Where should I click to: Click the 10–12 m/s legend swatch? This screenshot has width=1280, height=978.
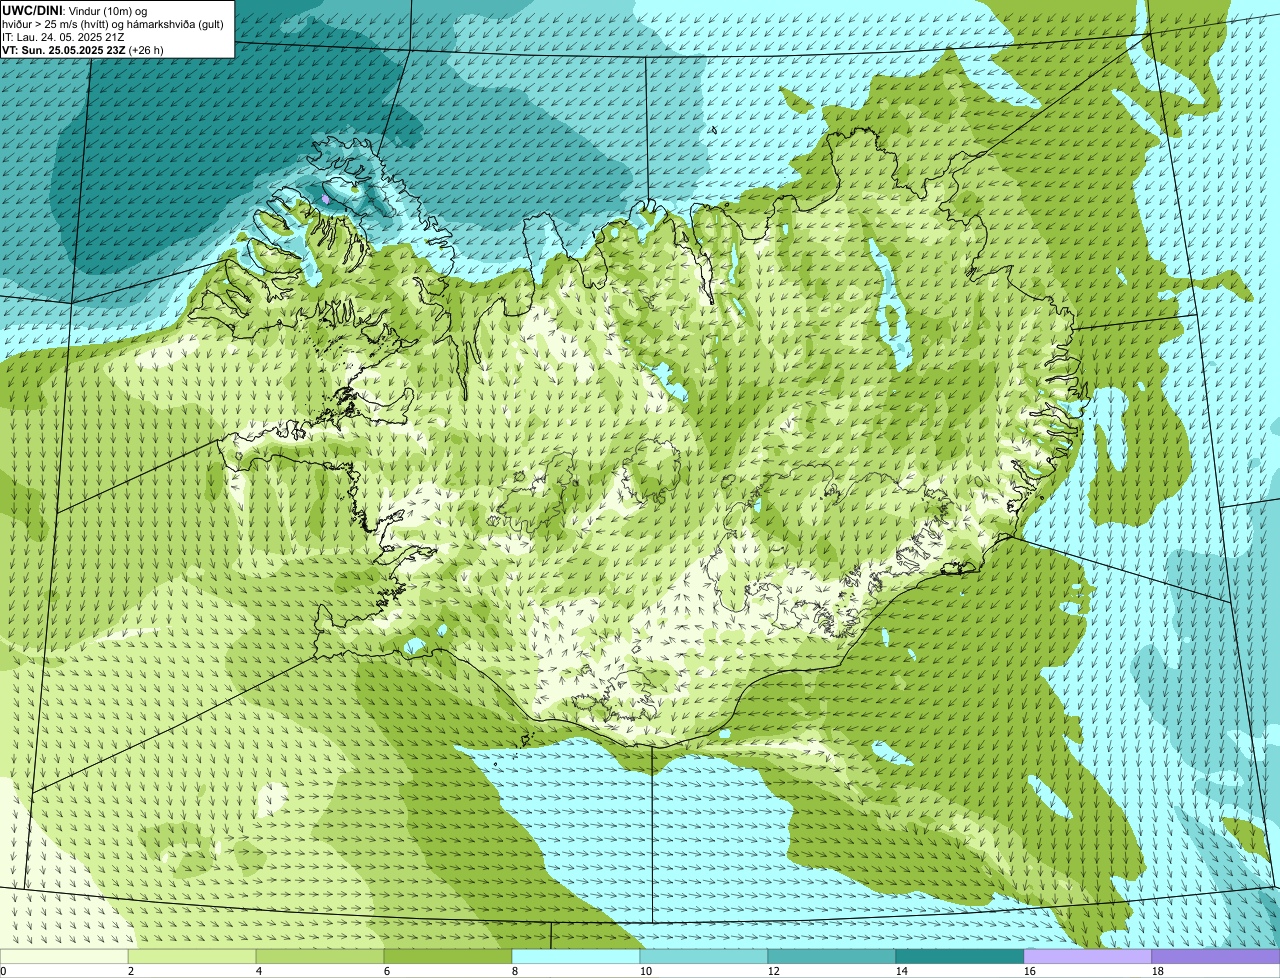tap(704, 956)
